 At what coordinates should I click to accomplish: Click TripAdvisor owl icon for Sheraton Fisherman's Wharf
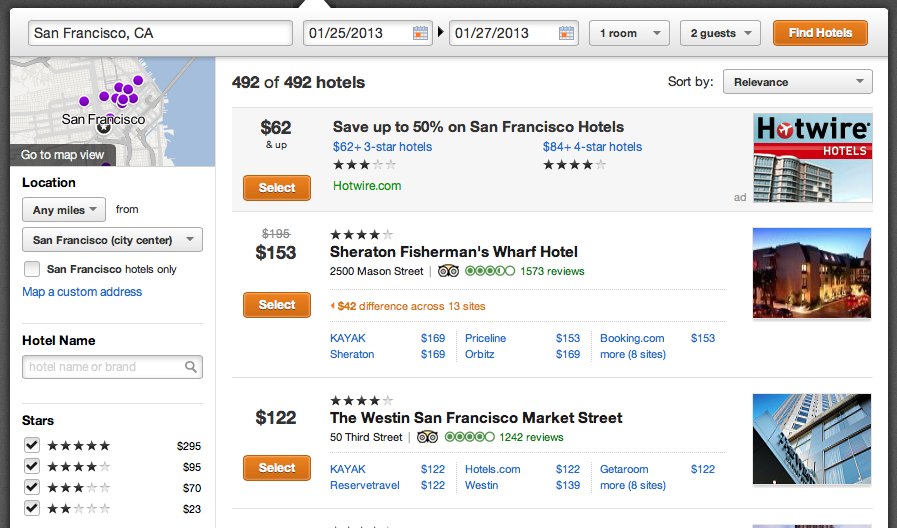point(448,271)
